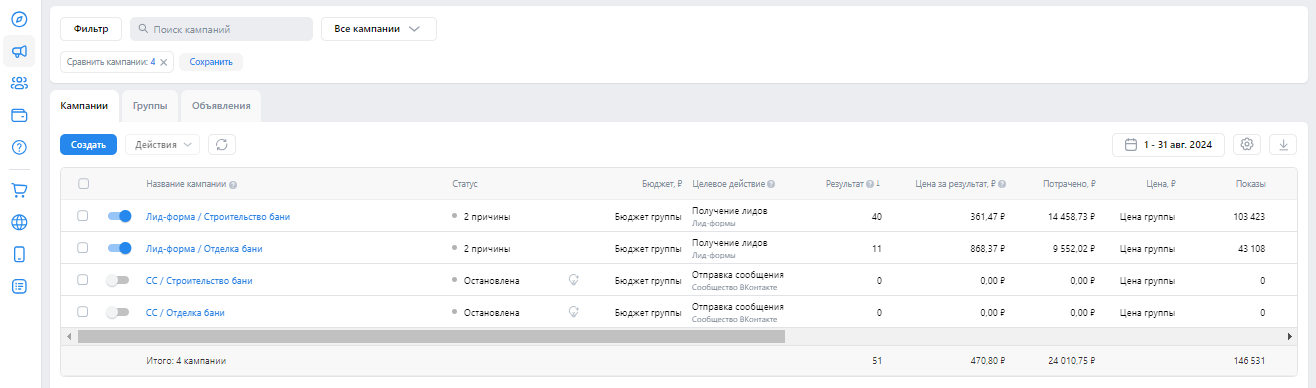Screen dimensions: 1316x388
Task: Open the shopping cart icon in sidebar
Action: (19, 190)
